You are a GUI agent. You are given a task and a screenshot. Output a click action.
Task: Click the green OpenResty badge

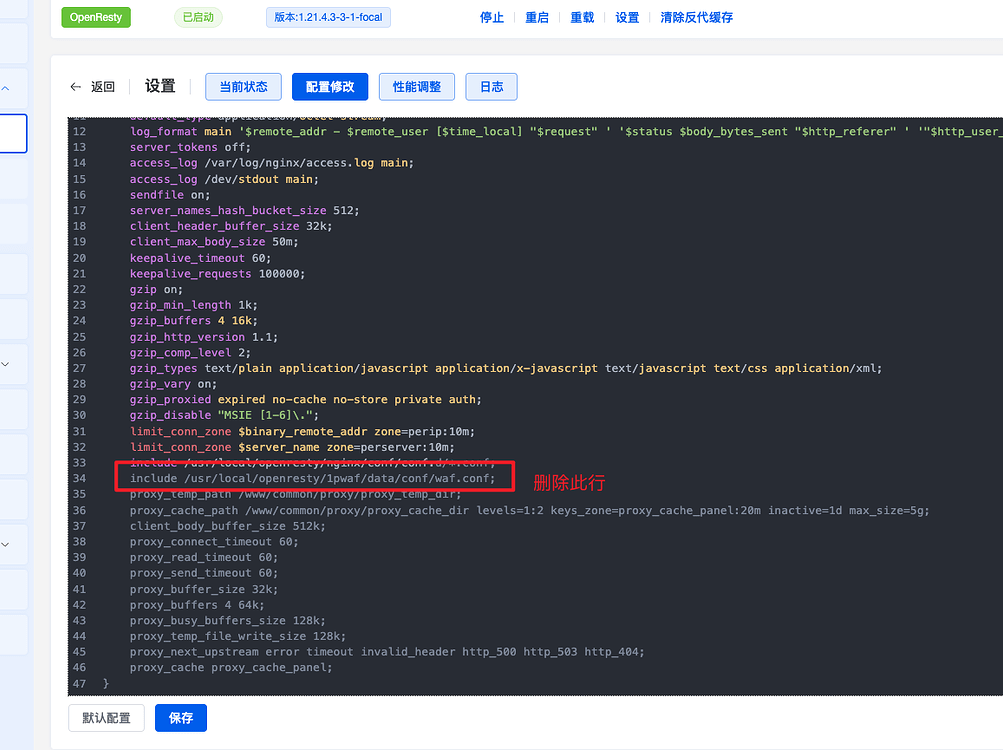point(95,17)
